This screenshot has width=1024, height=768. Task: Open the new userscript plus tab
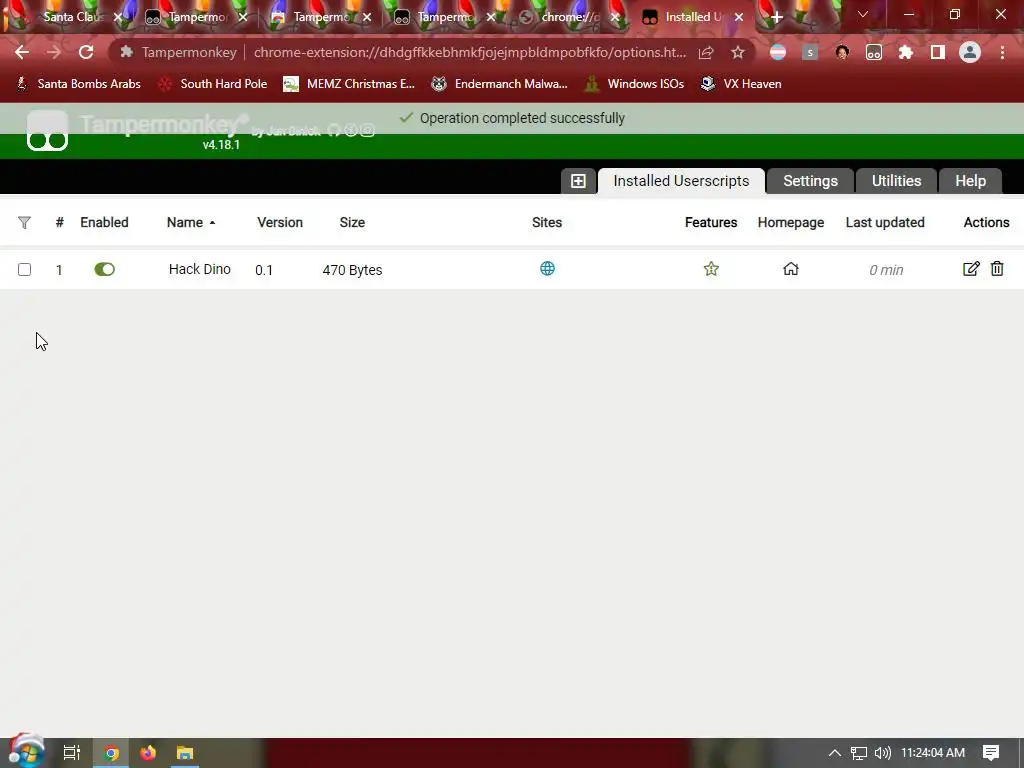pyautogui.click(x=578, y=181)
